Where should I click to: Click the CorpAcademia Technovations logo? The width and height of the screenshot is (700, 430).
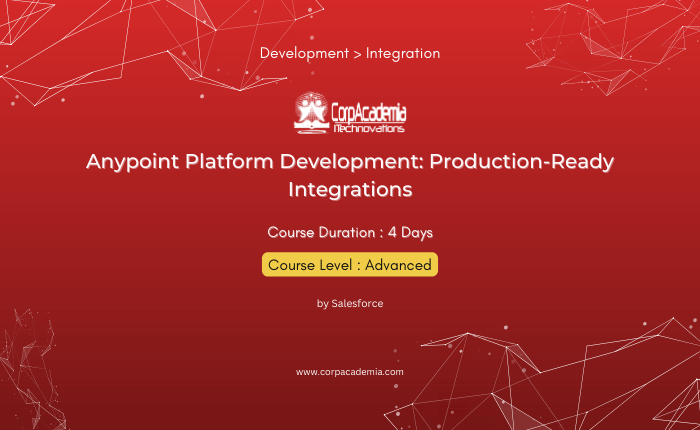tap(350, 113)
